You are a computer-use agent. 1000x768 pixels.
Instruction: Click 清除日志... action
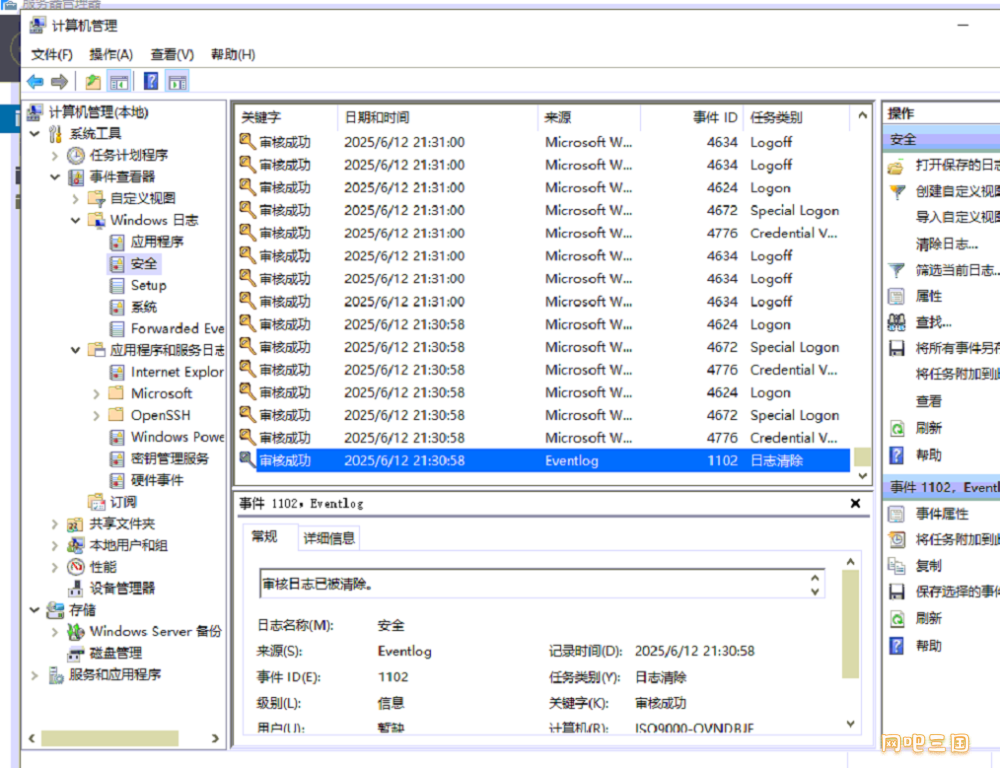pos(947,244)
